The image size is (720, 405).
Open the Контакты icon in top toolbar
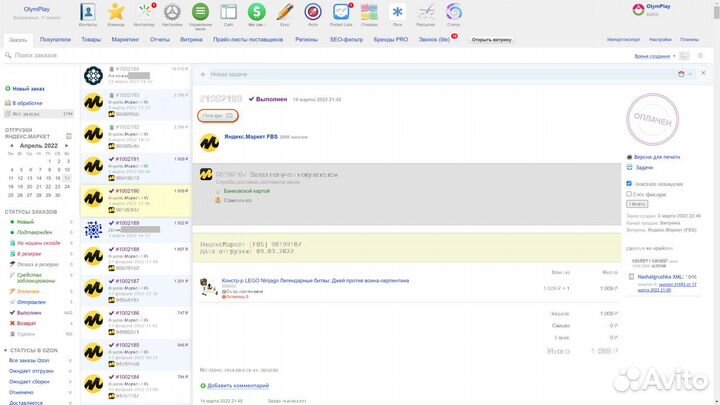click(88, 12)
